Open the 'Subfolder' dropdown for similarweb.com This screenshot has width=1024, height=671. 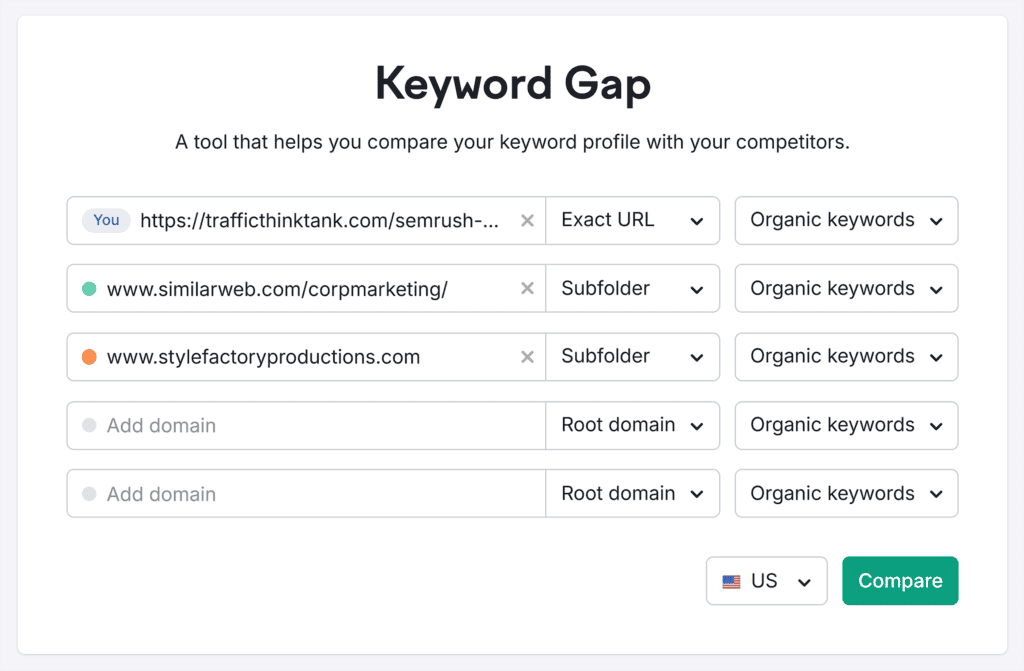(632, 288)
